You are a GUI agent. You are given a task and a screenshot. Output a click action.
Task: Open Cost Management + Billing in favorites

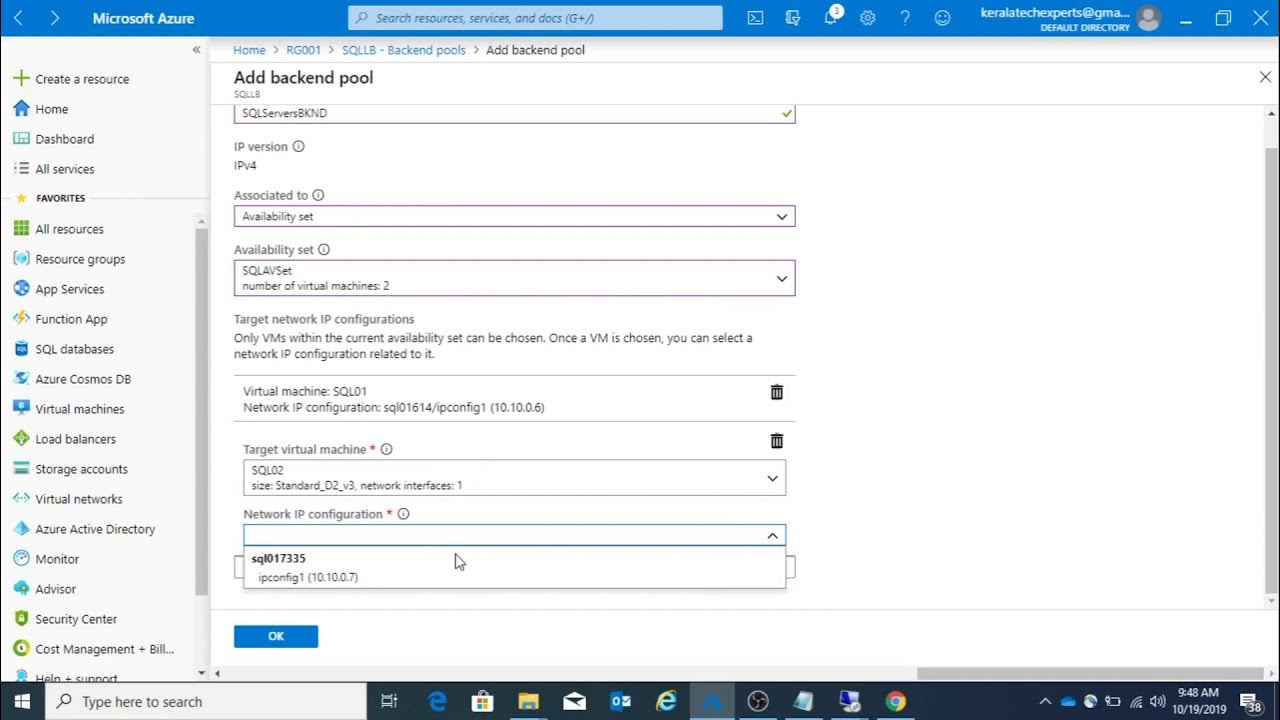(104, 649)
